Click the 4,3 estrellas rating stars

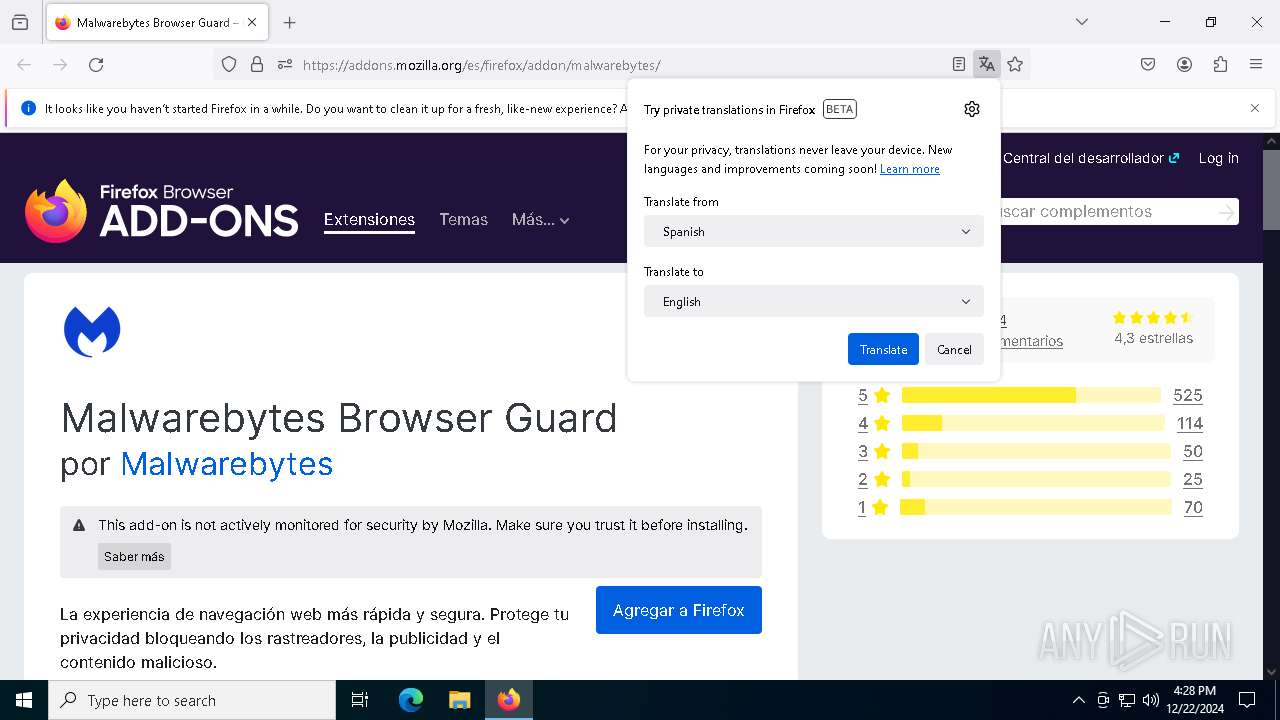pos(1153,318)
